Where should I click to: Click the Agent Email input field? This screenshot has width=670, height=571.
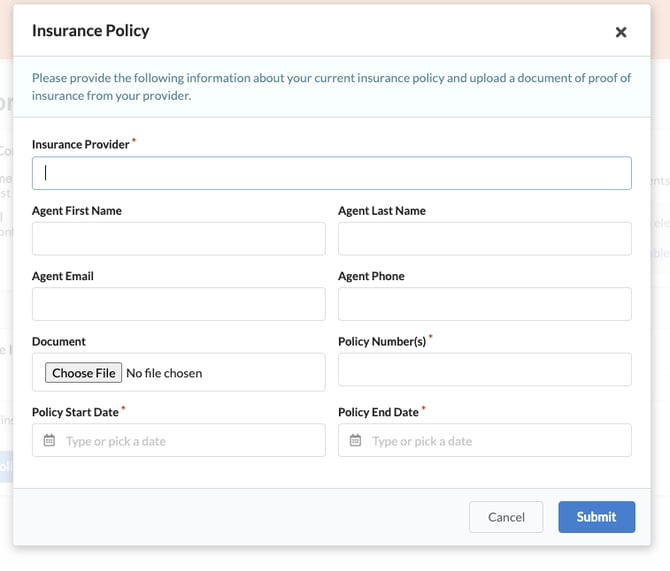[x=178, y=304]
